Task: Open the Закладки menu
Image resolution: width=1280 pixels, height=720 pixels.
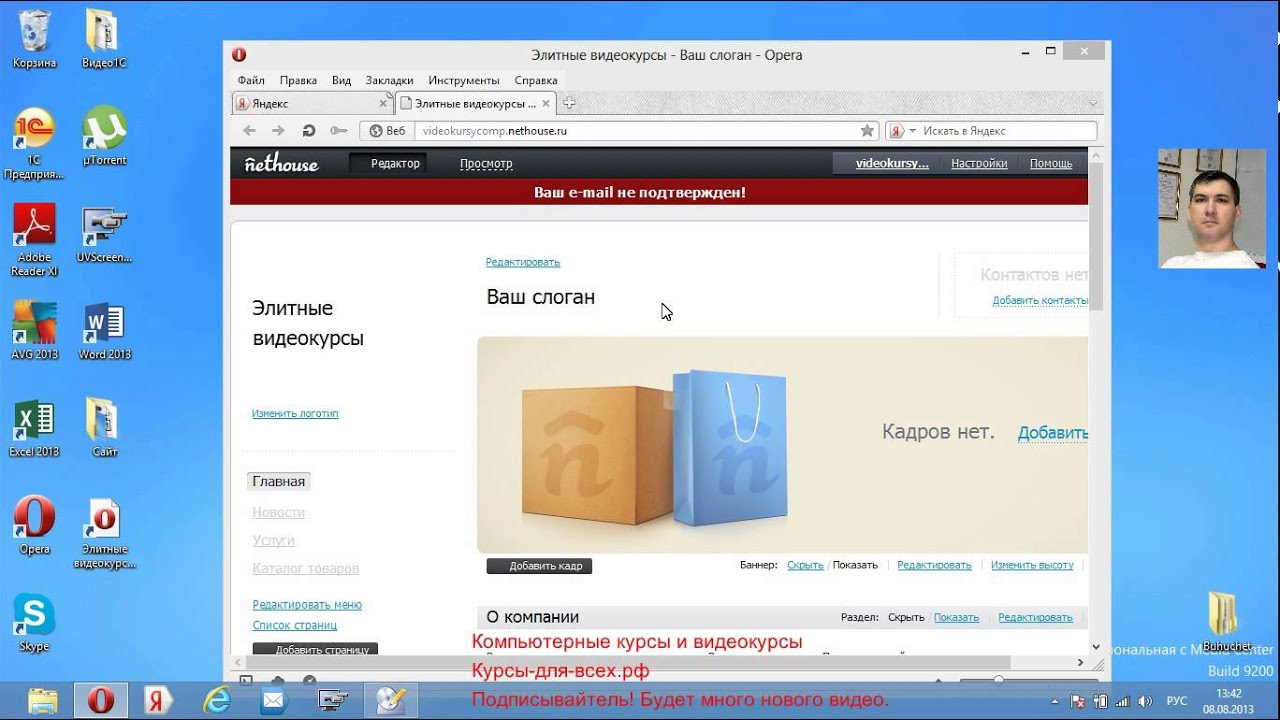Action: (x=389, y=80)
